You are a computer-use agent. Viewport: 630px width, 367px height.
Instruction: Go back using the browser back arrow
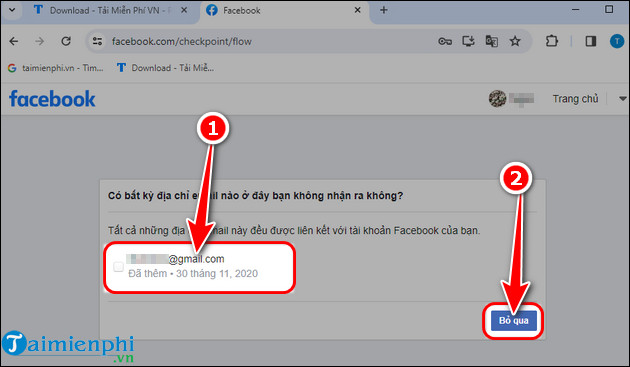[14, 41]
